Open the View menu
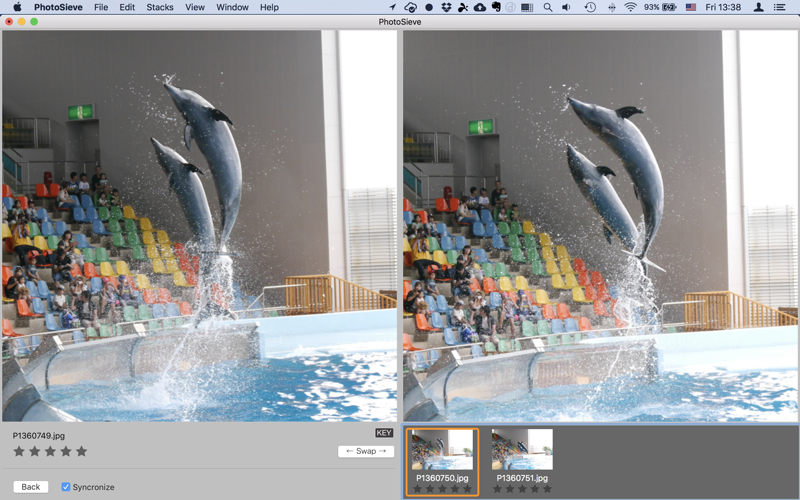This screenshot has width=800, height=500. (x=195, y=7)
